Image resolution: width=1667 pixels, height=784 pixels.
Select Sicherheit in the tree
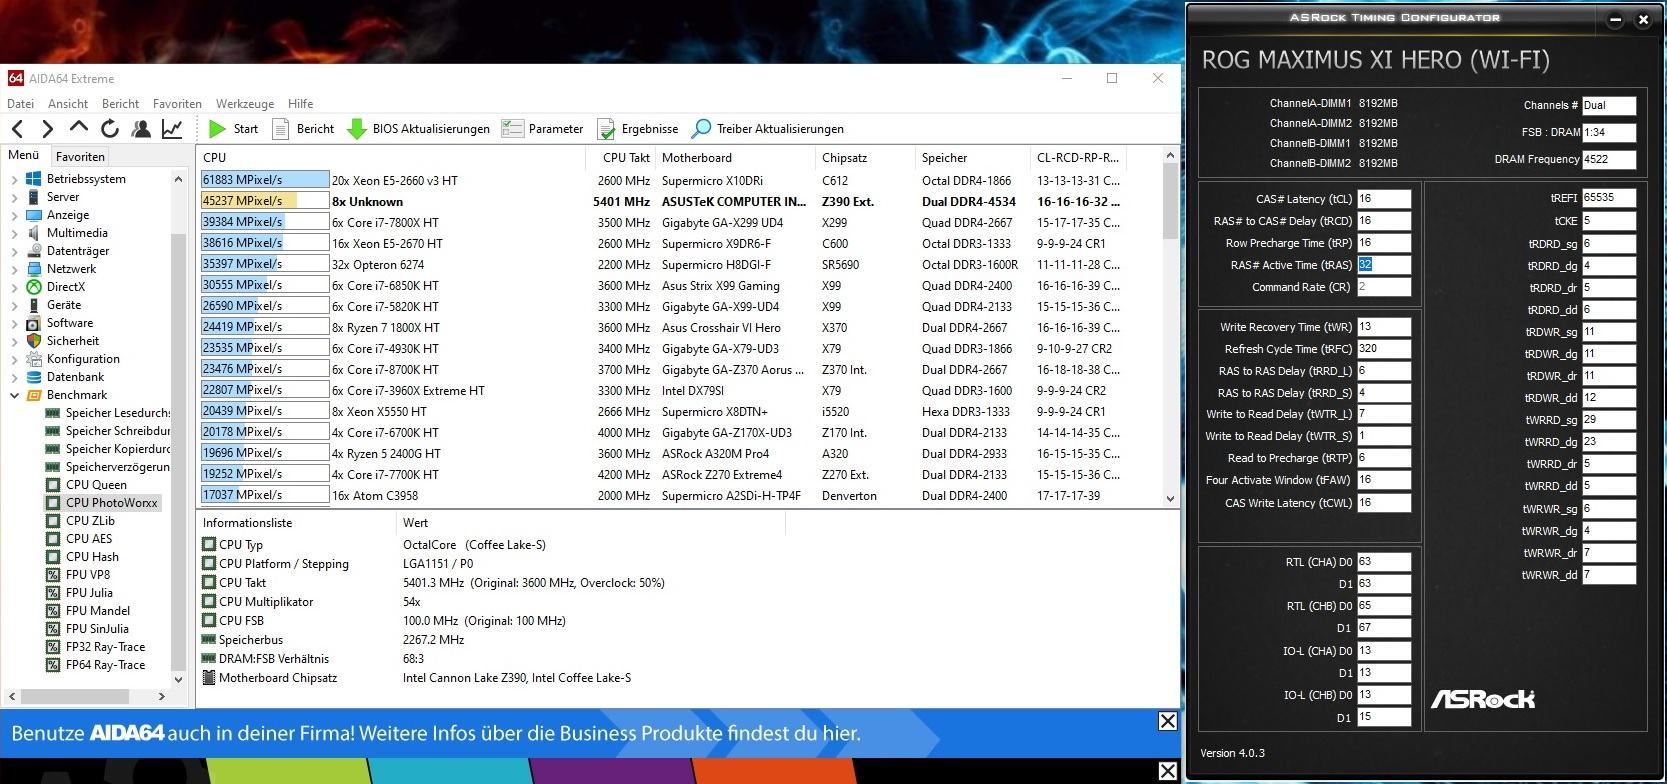click(x=73, y=341)
